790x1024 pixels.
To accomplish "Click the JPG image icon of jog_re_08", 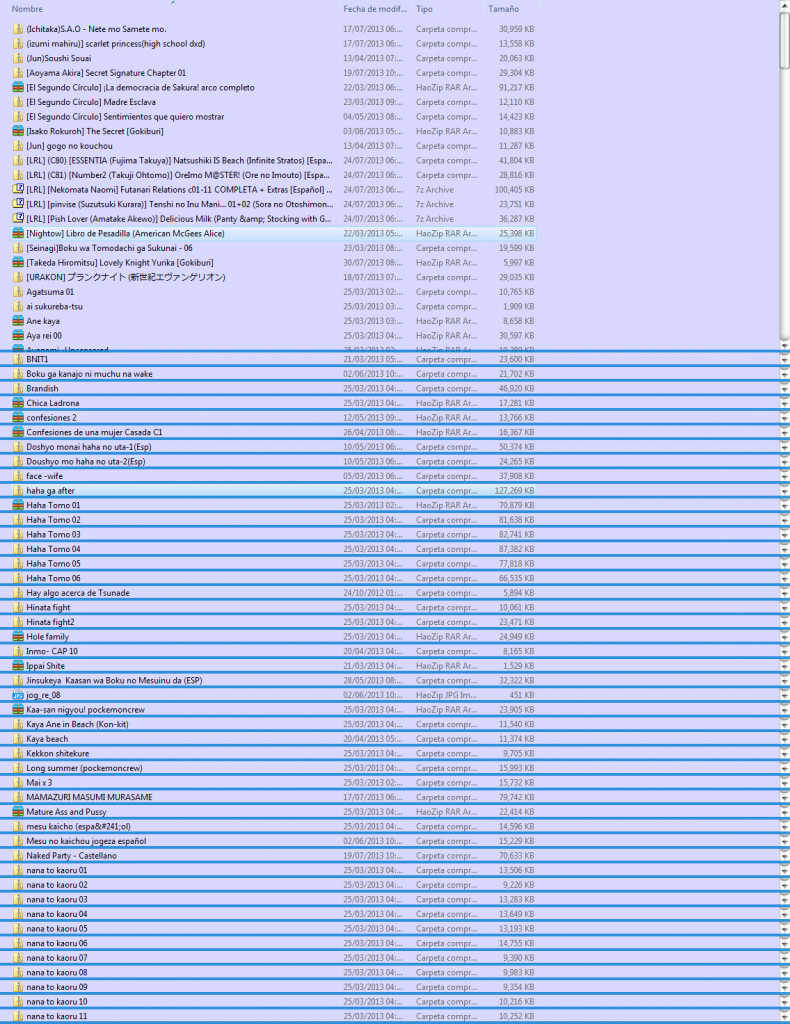I will [18, 695].
